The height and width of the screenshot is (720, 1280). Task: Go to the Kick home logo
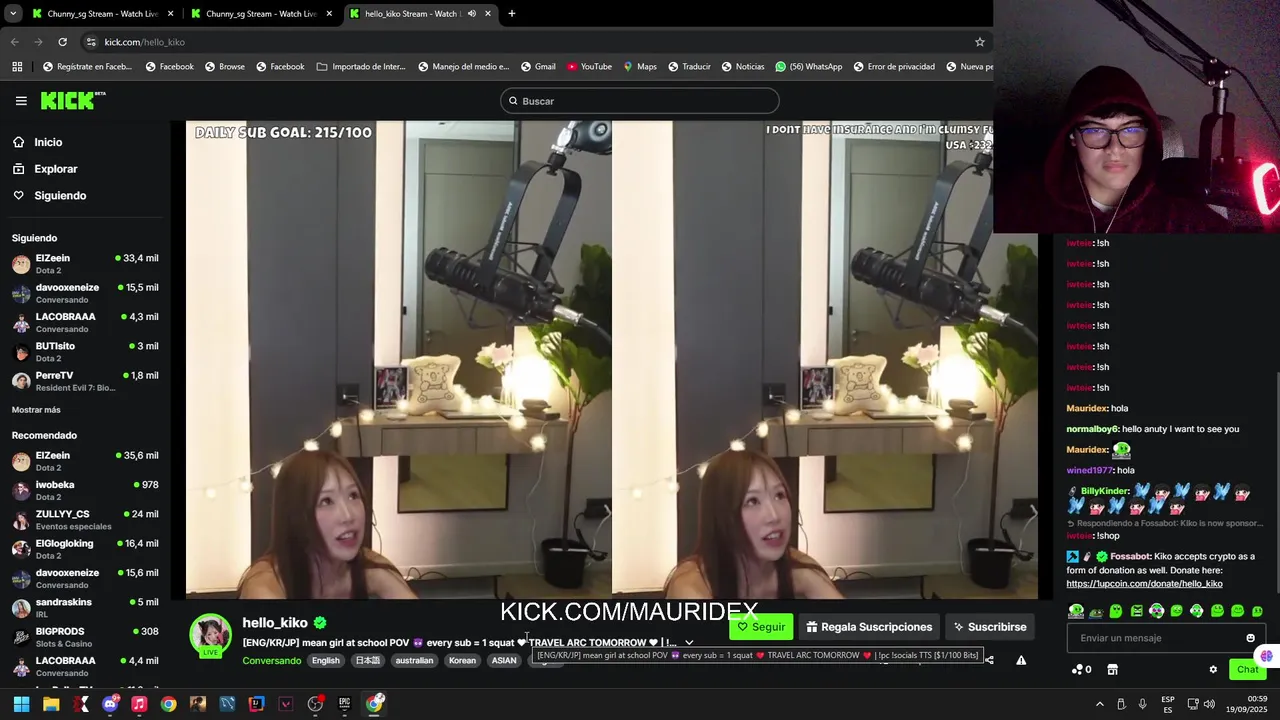(x=72, y=100)
